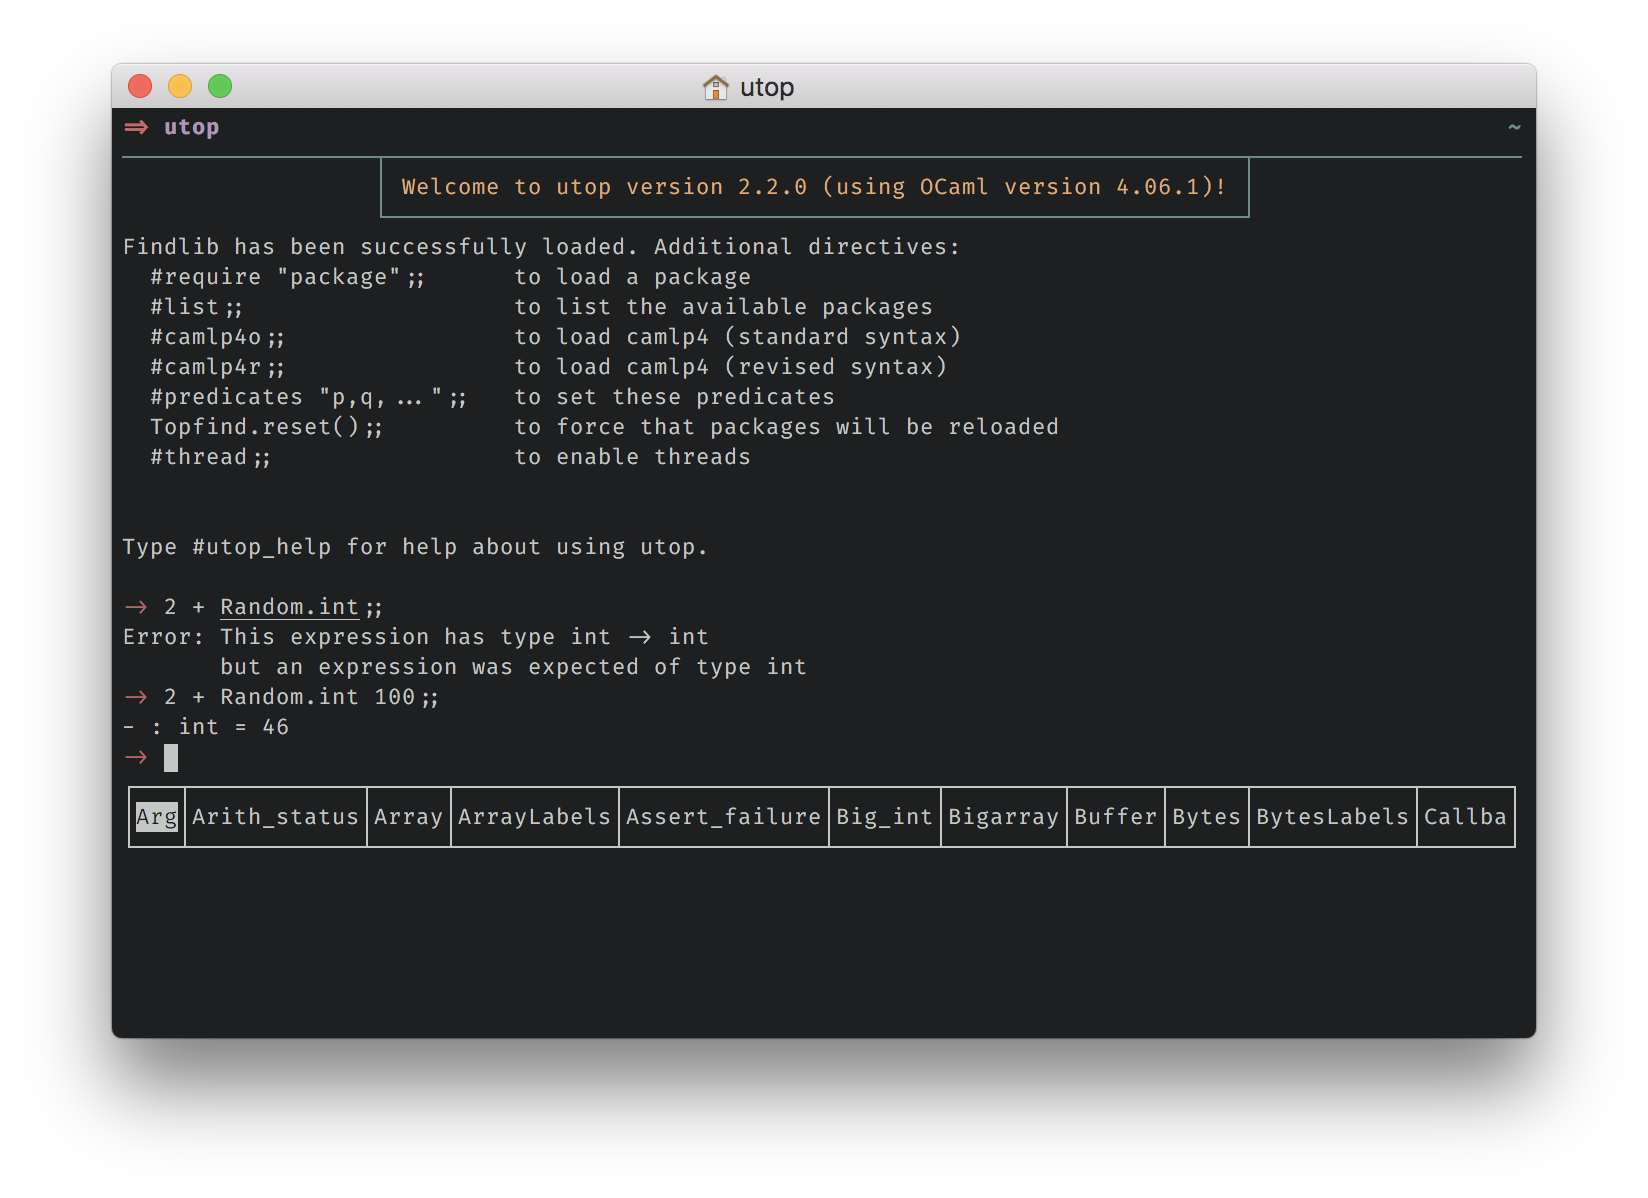
Task: Select the Arg completion candidate
Action: [156, 817]
